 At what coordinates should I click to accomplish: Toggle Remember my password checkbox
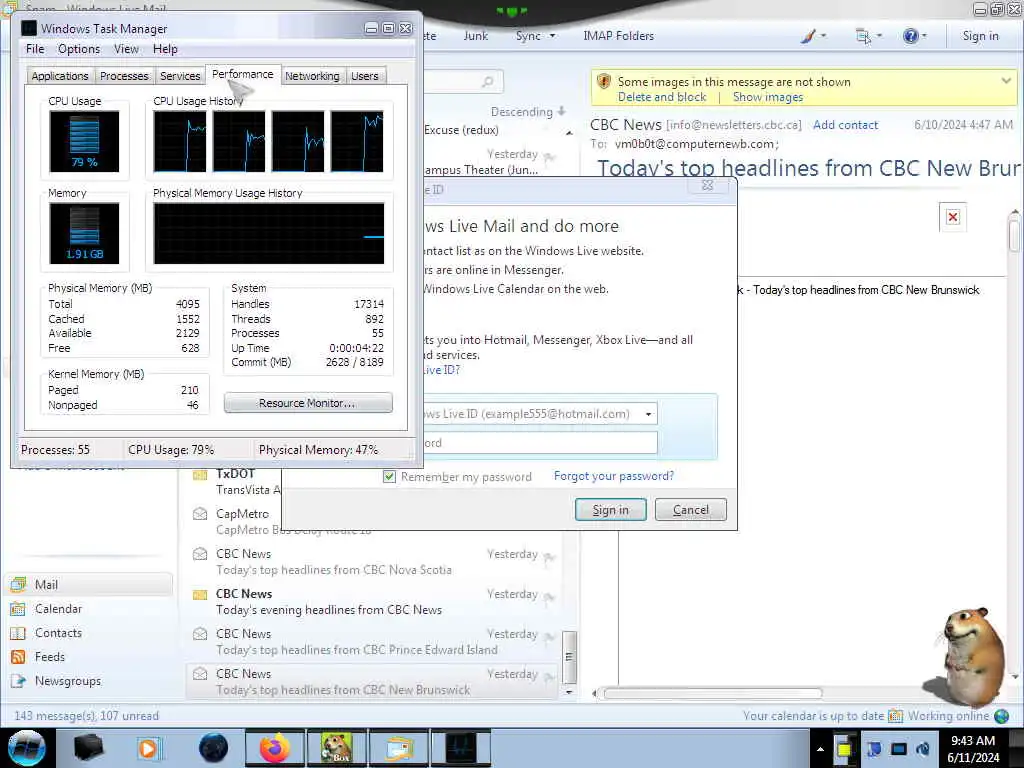(x=390, y=477)
